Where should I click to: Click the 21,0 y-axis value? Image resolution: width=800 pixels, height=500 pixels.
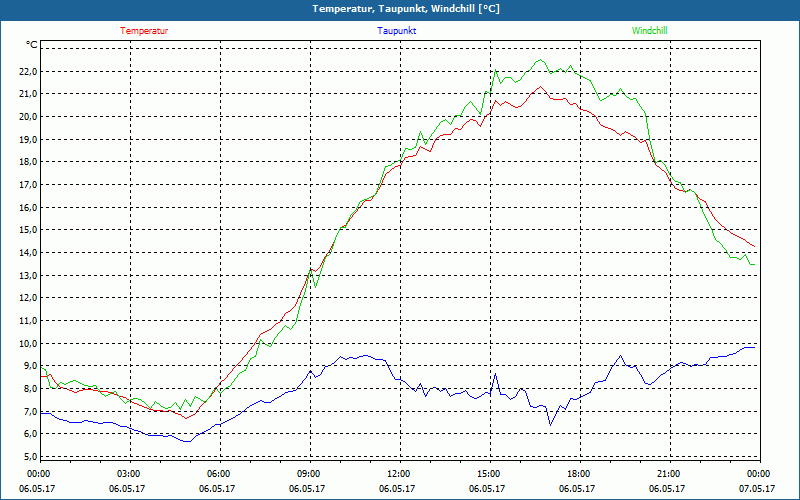point(28,94)
